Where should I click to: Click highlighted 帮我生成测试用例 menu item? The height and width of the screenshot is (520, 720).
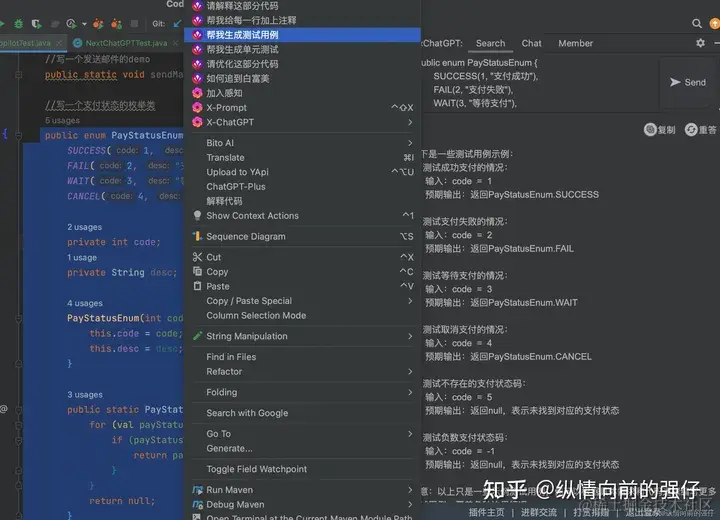302,35
